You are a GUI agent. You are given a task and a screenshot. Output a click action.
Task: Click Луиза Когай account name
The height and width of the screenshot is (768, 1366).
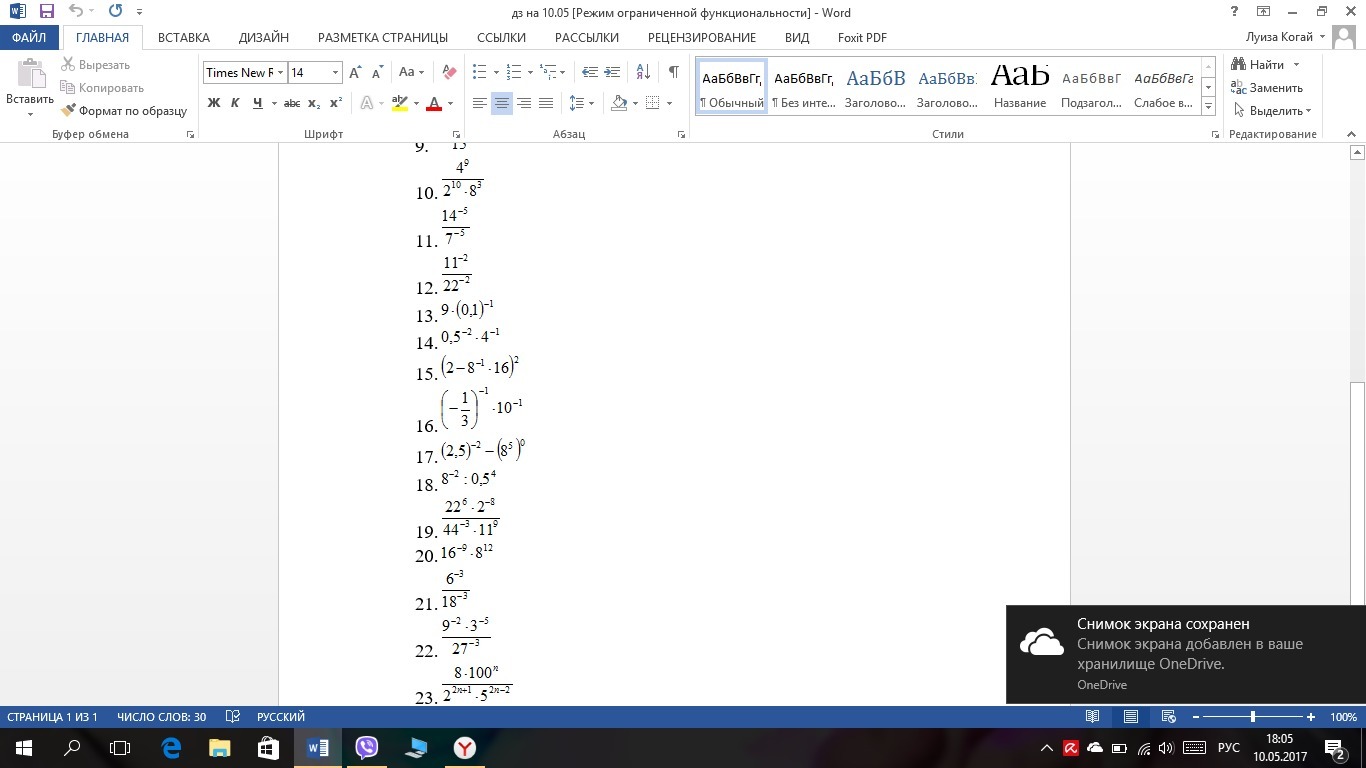coord(1279,38)
